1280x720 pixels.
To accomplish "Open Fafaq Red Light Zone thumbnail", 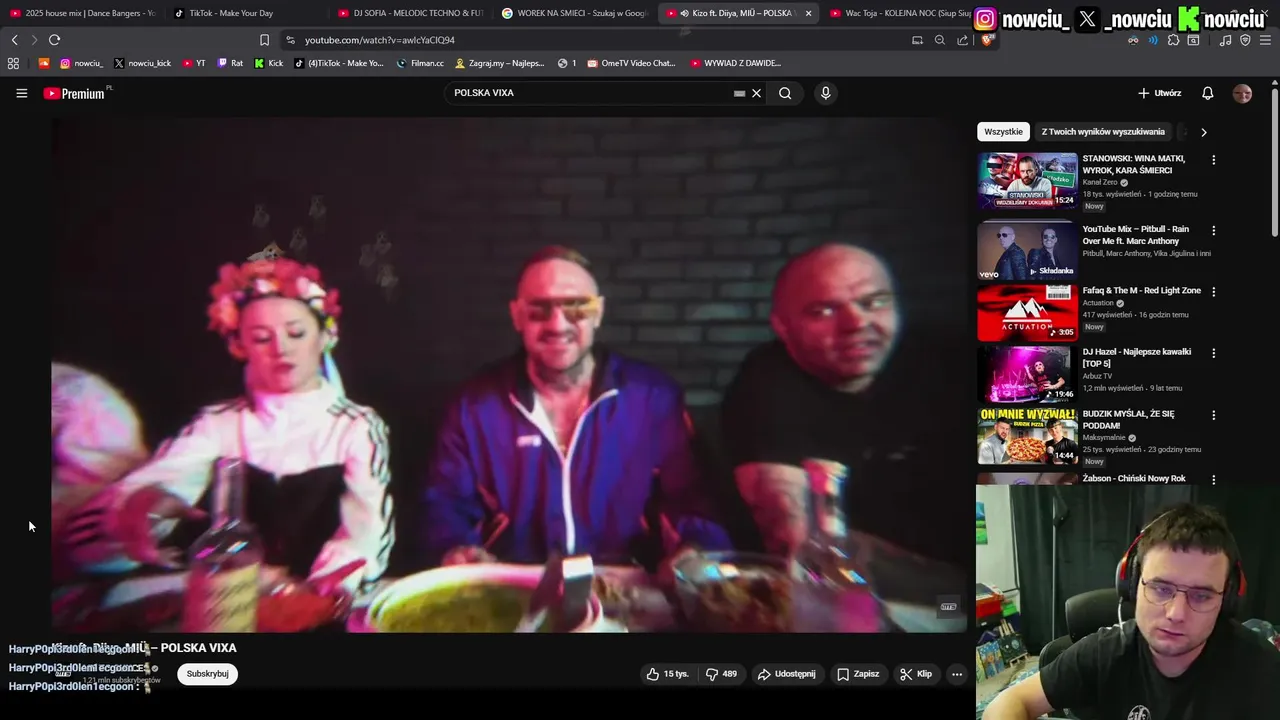I will [x=1027, y=312].
